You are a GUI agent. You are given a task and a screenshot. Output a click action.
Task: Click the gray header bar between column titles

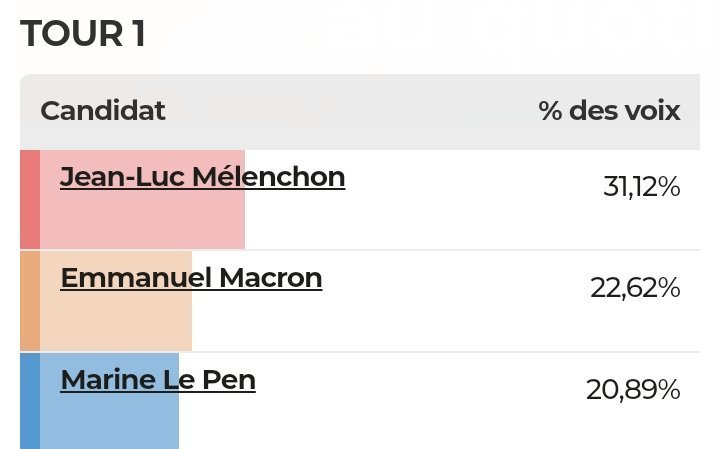pyautogui.click(x=350, y=110)
